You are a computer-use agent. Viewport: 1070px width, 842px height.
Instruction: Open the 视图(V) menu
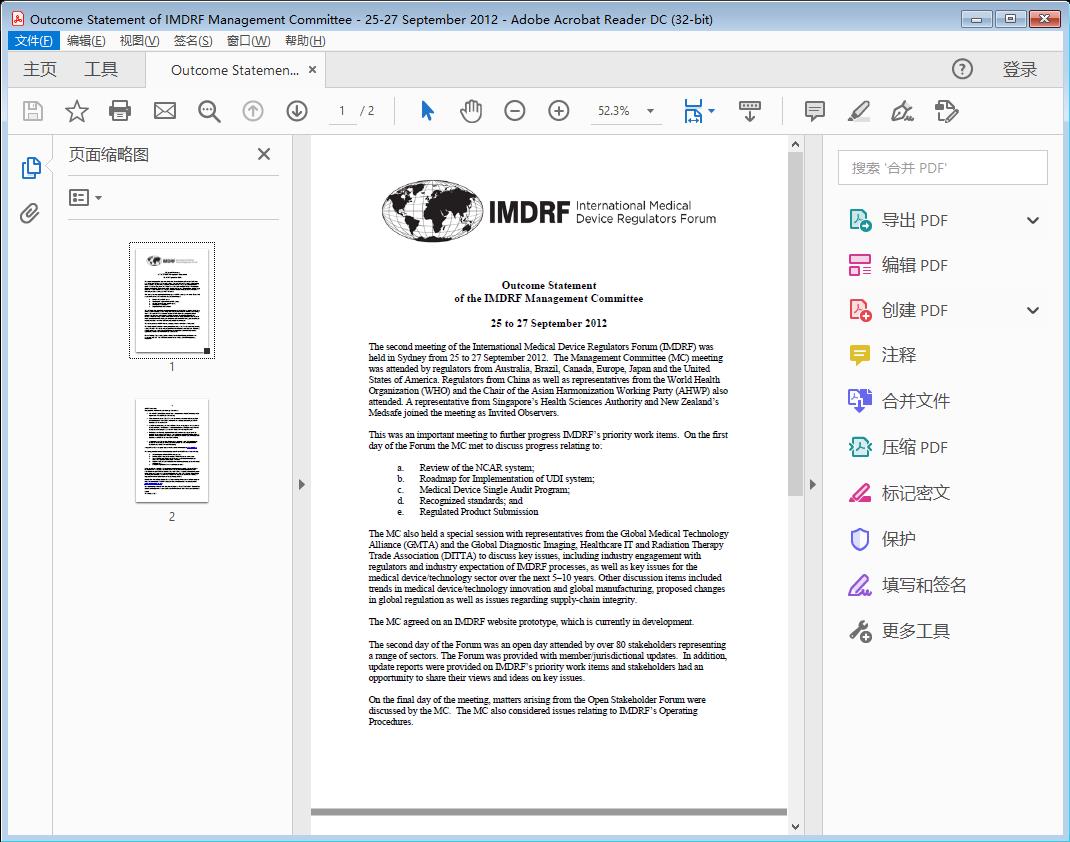[x=139, y=41]
